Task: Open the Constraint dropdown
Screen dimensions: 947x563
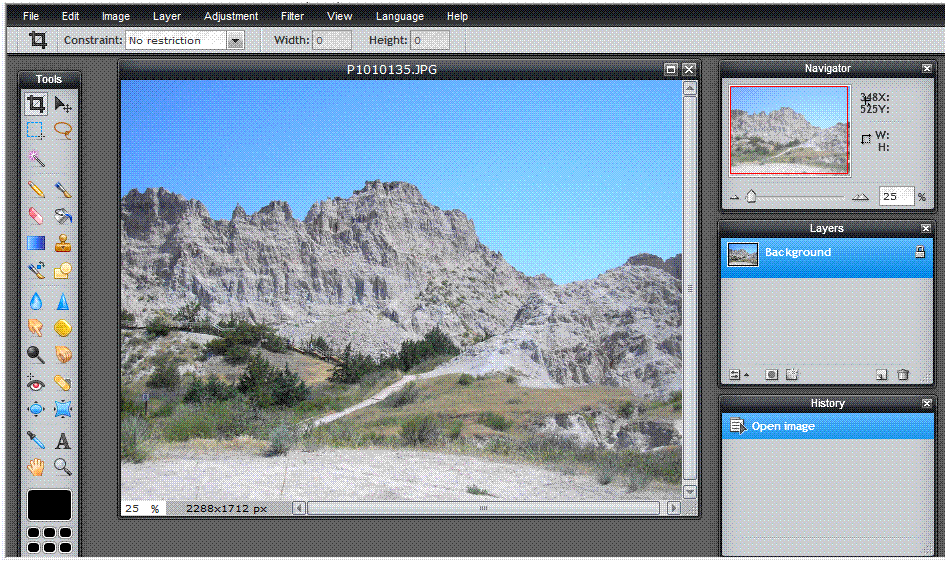Action: (235, 41)
